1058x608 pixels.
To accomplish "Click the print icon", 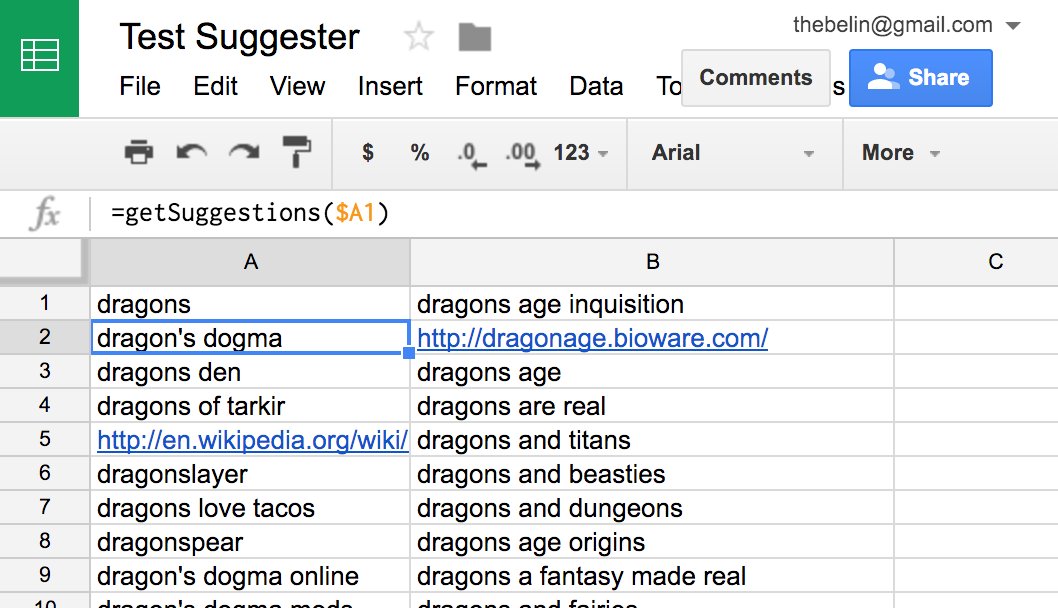I will (139, 153).
